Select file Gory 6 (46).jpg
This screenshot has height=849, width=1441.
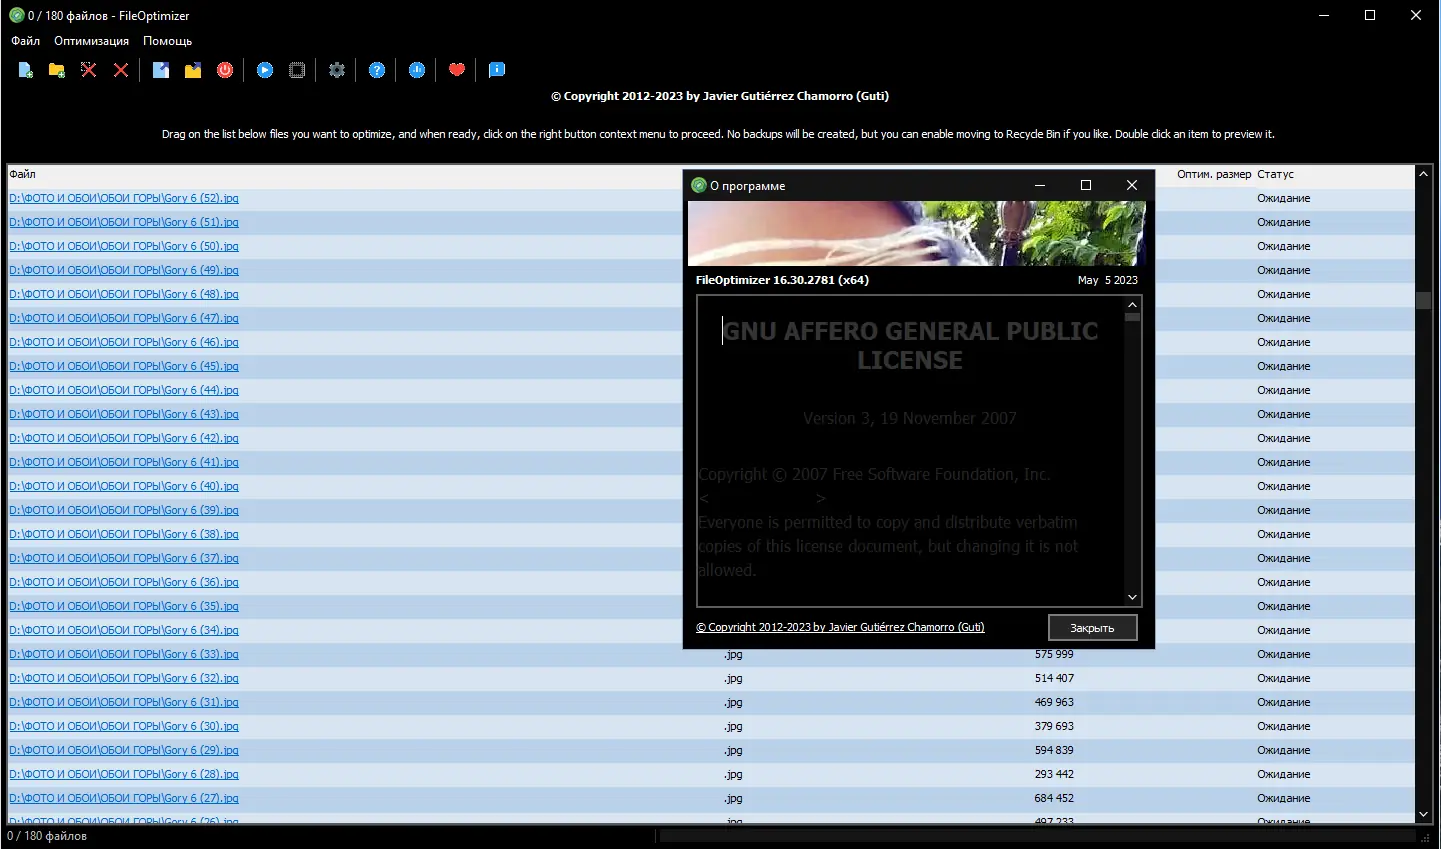pos(124,342)
